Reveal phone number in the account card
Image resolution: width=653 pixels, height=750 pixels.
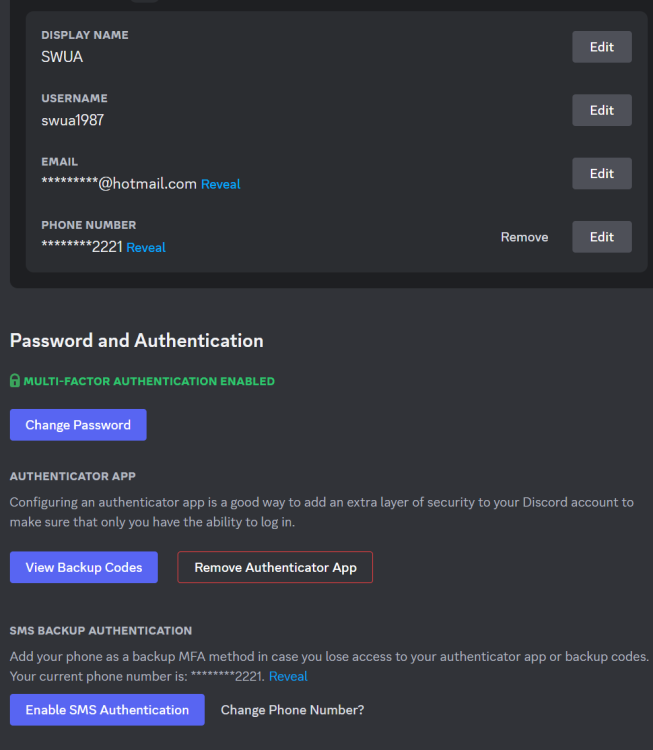(x=146, y=247)
